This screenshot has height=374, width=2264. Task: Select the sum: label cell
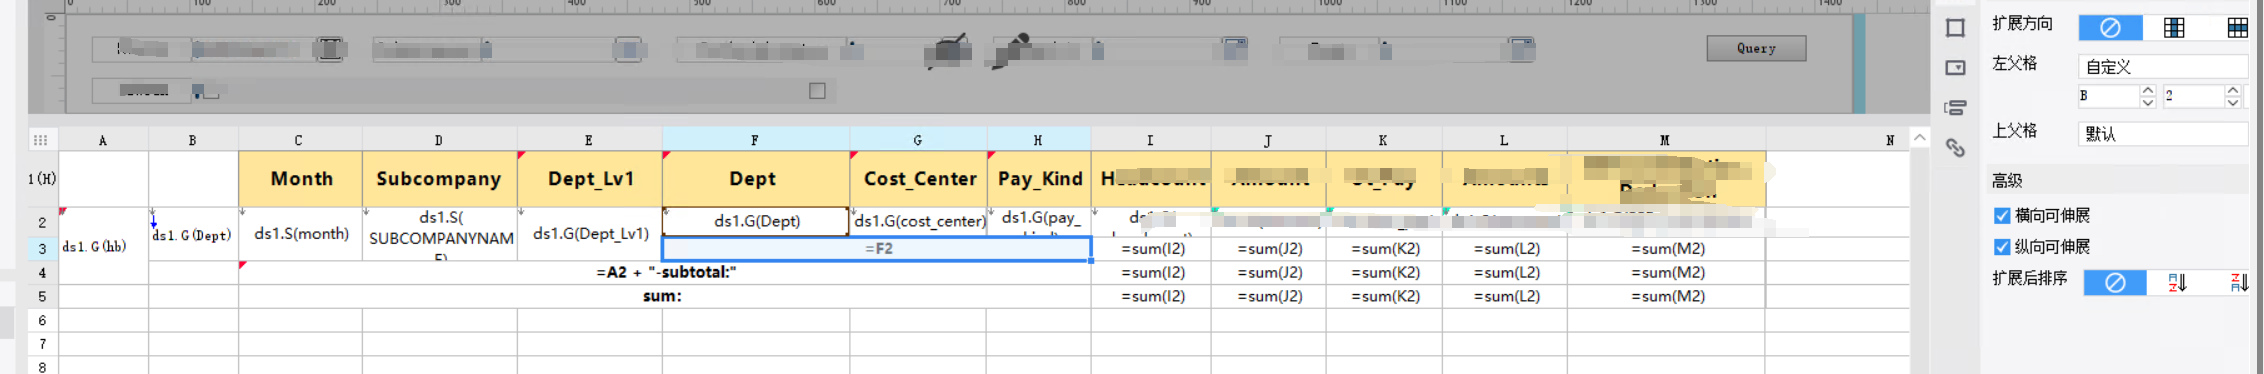(665, 297)
